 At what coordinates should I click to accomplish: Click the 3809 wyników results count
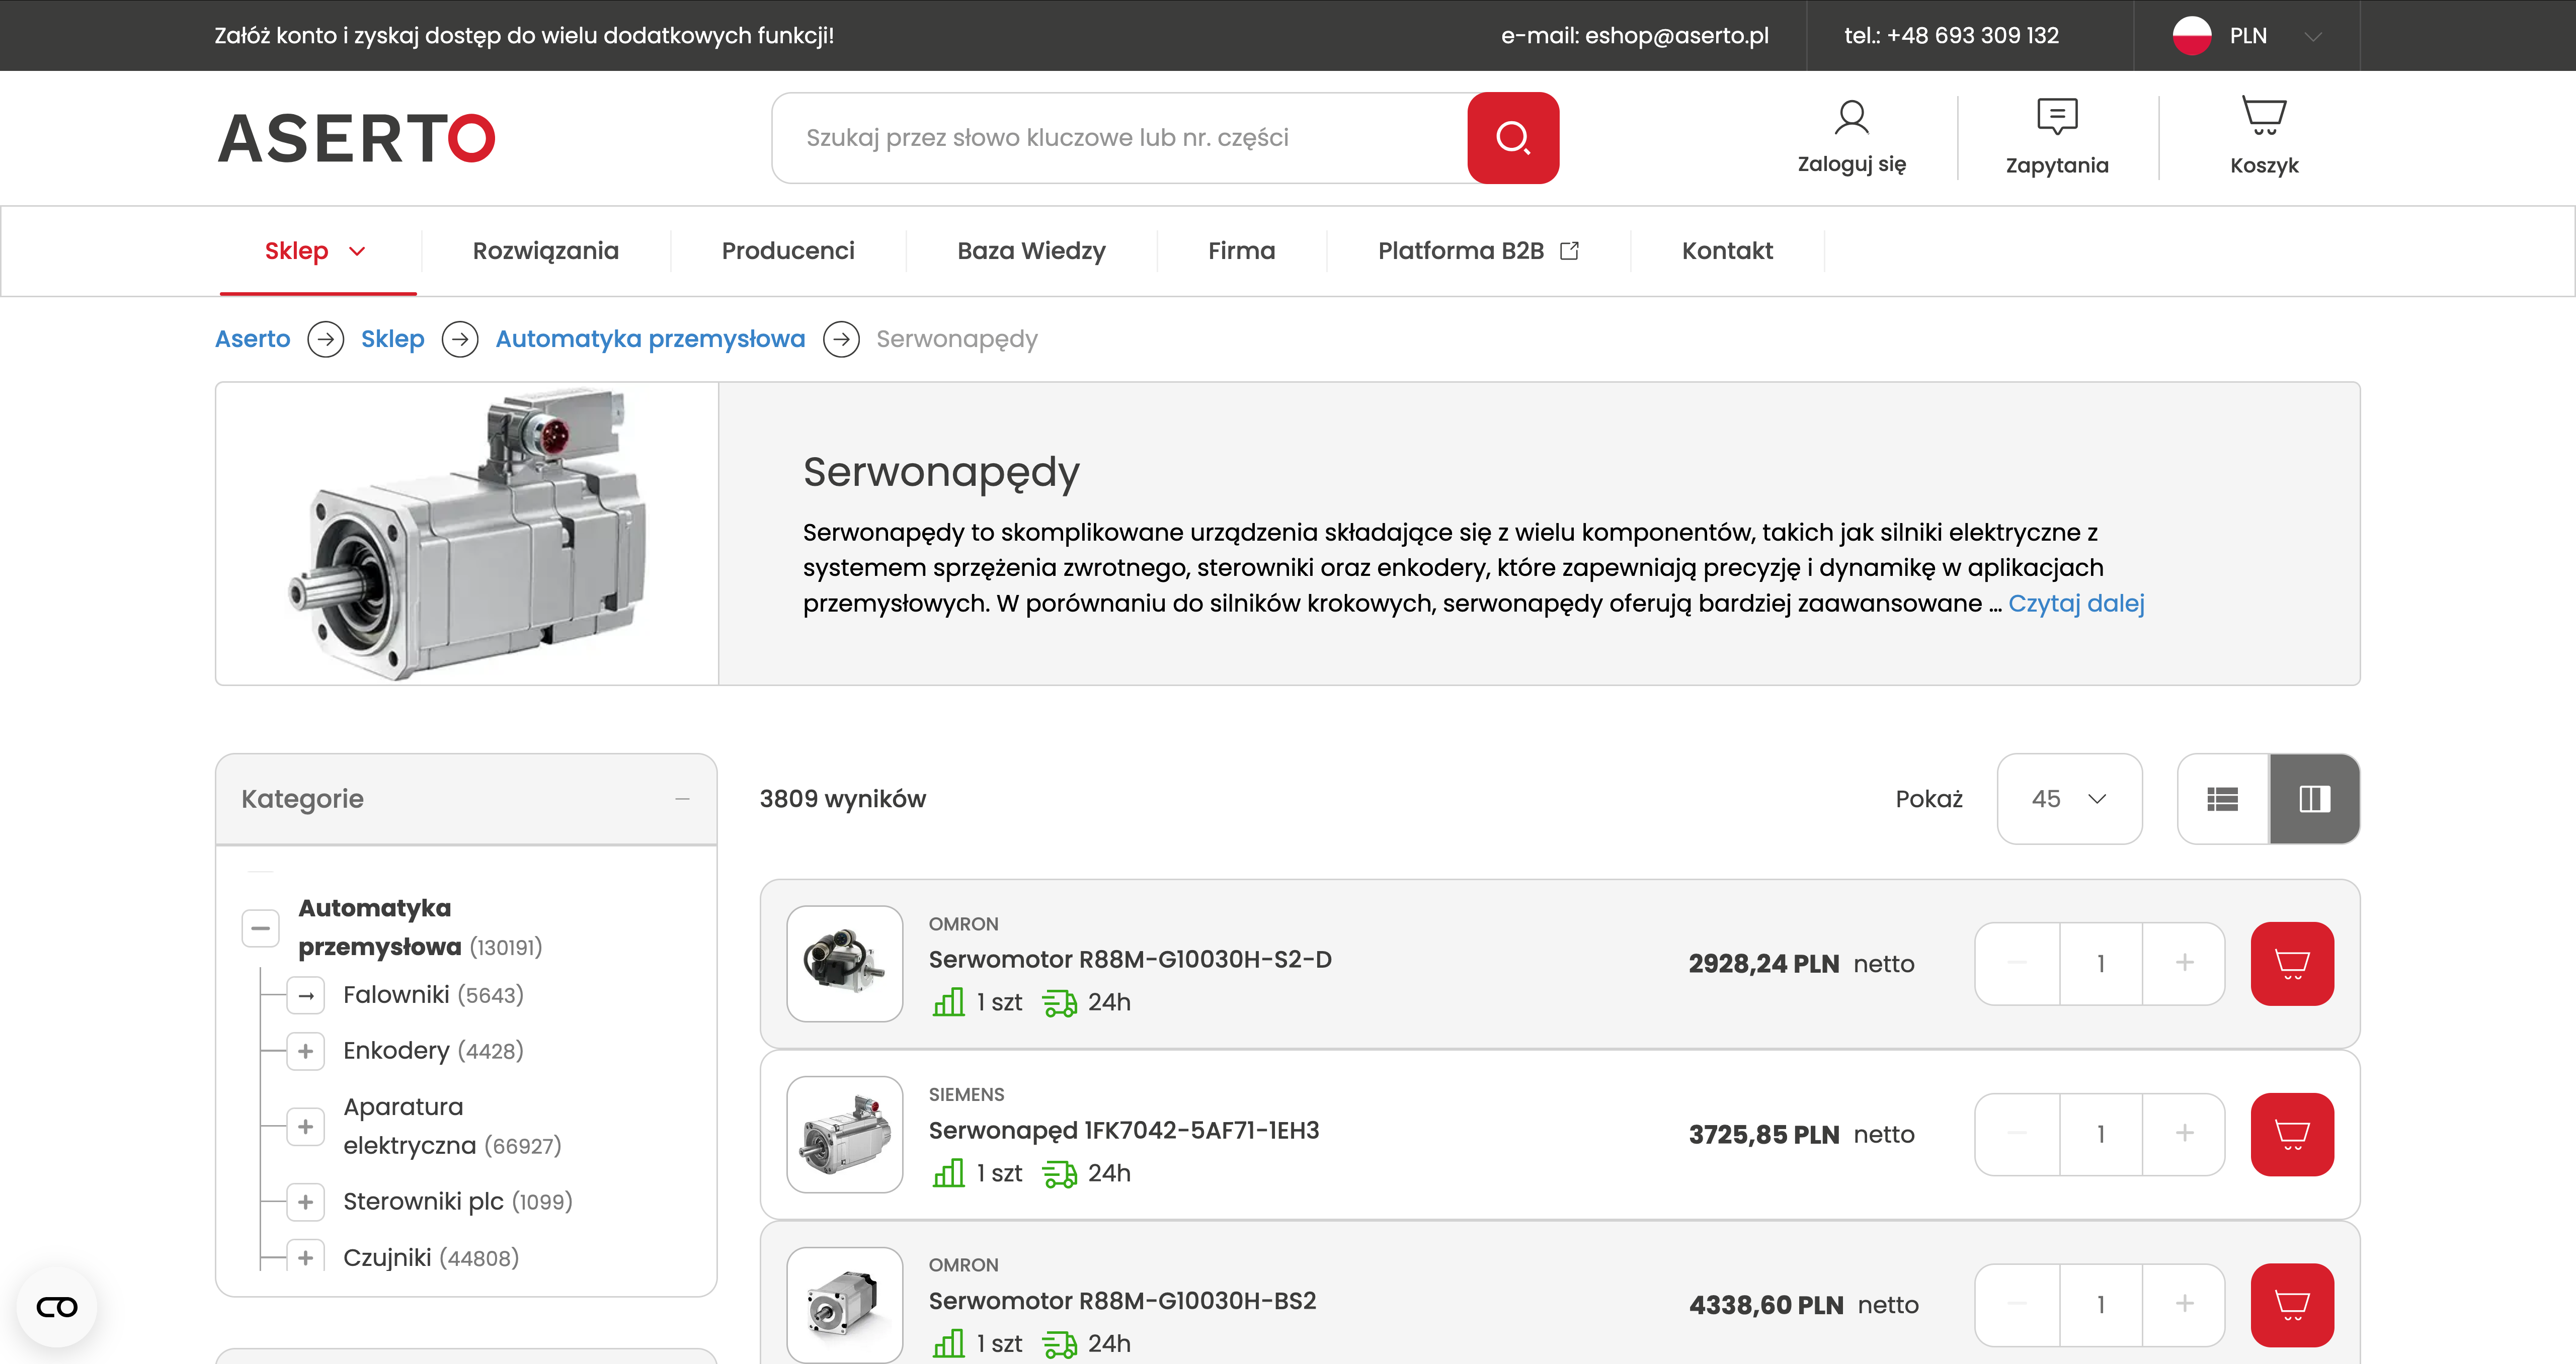(842, 799)
